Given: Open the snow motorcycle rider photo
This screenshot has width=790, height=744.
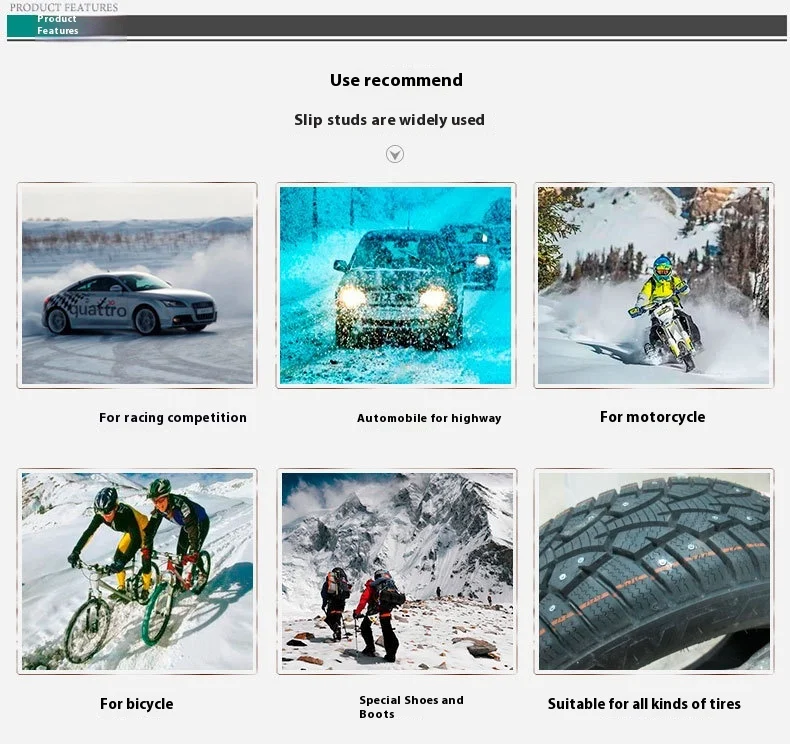Looking at the screenshot, I should 653,286.
